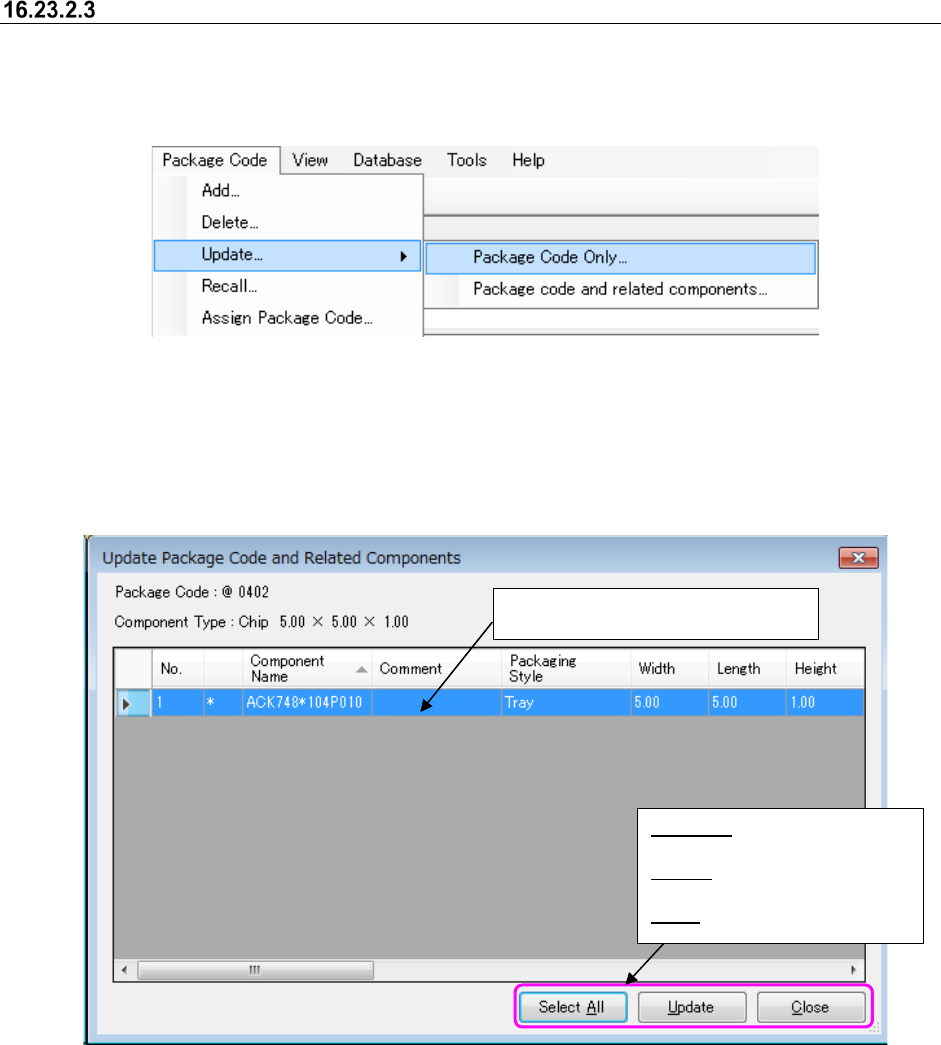Open the Database menu
Viewport: 941px width, 1045px height.
point(387,161)
